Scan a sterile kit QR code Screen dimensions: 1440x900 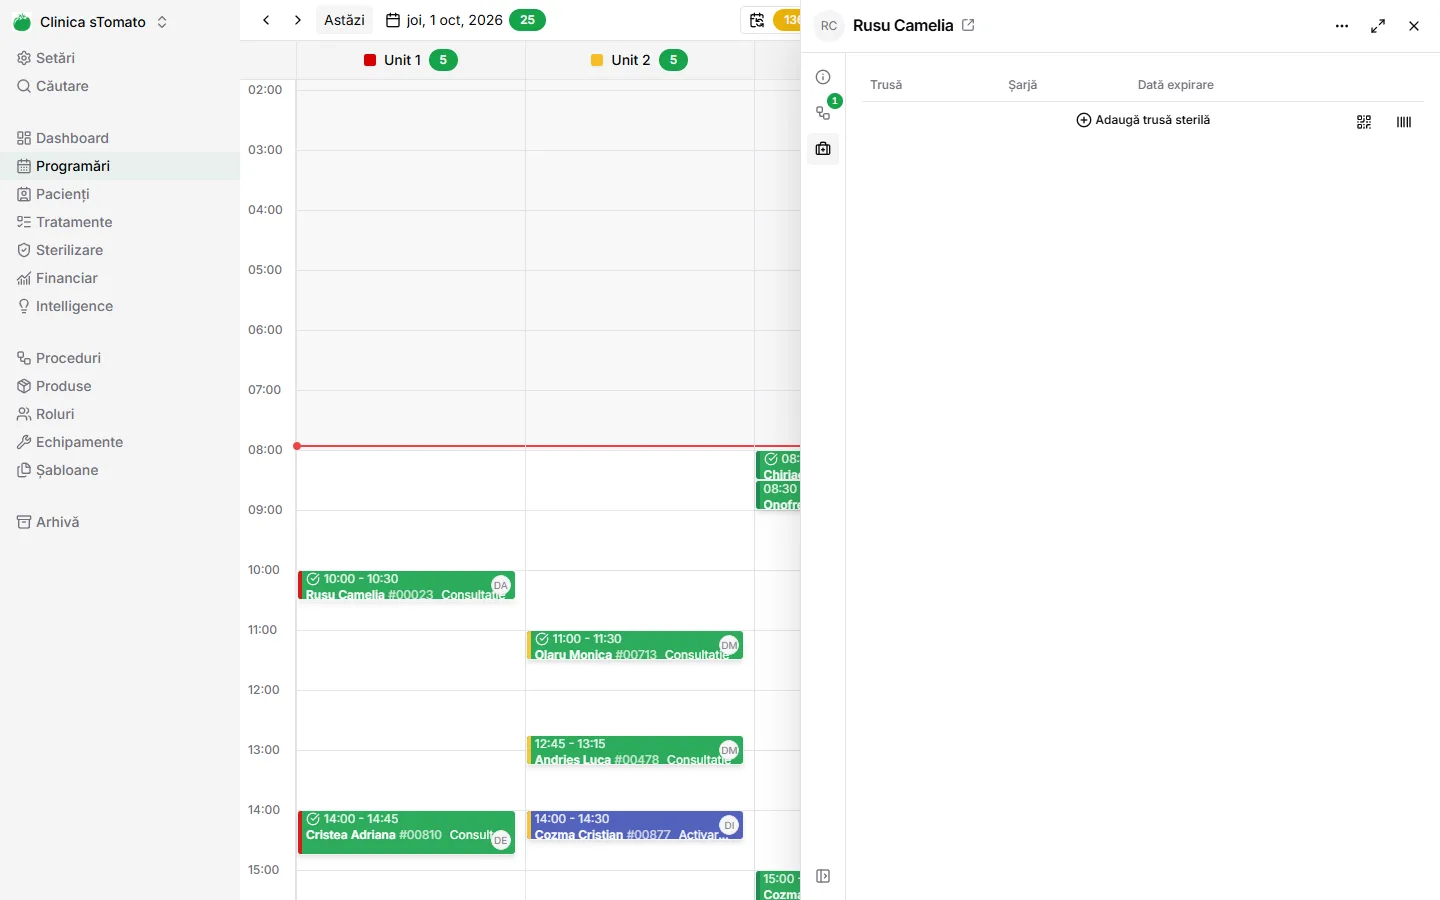click(x=1364, y=122)
